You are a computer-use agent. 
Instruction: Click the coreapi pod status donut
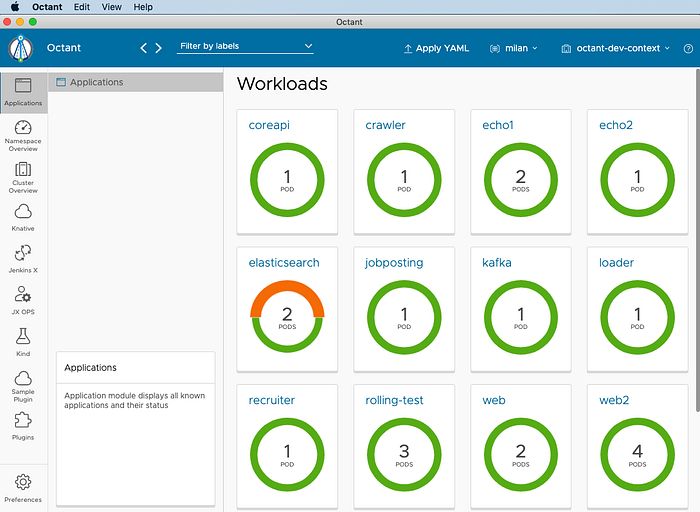click(x=287, y=179)
